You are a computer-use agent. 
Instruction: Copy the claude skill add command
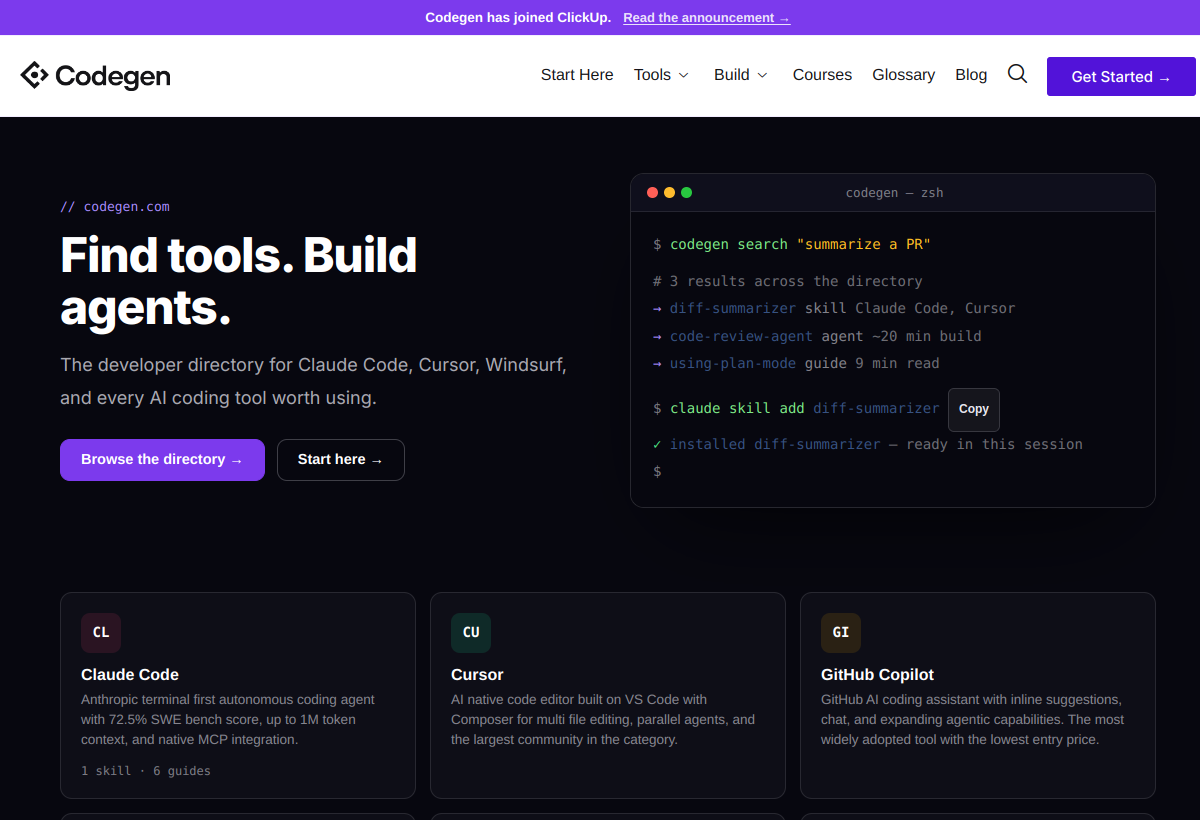click(973, 409)
